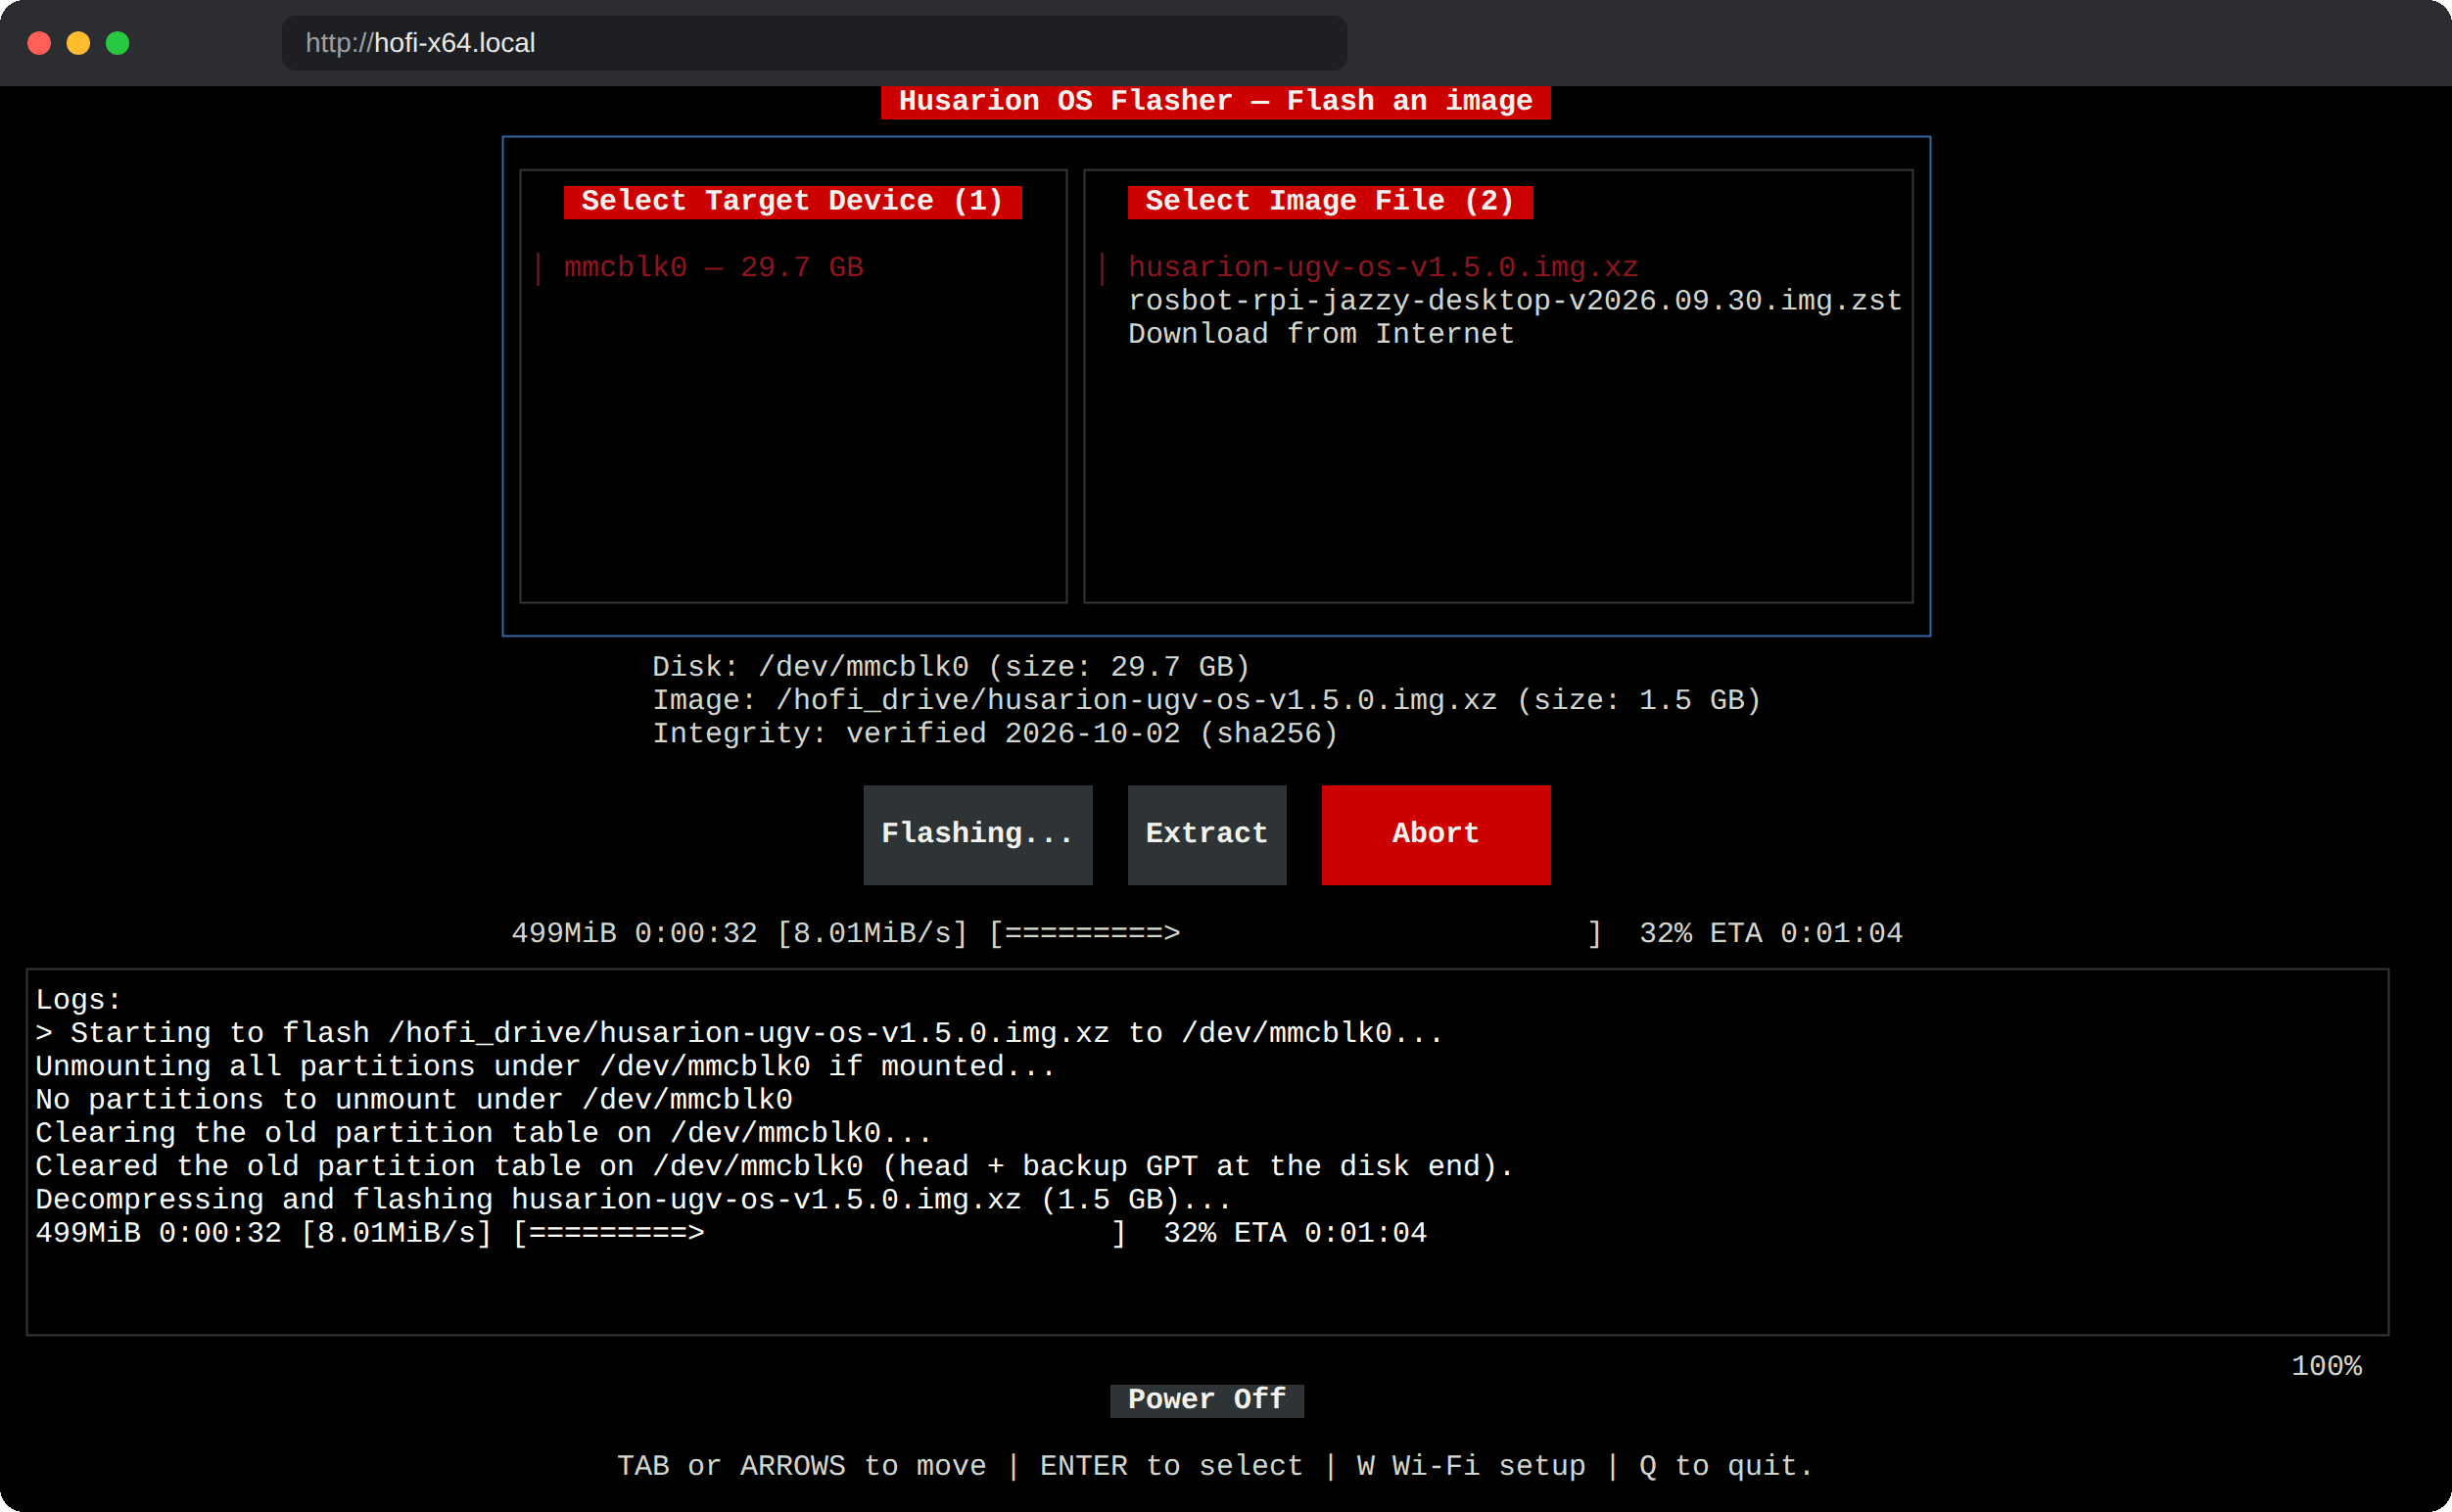Click the Select Image File (2) header
Screen dimensions: 2452x1512
[1330, 201]
